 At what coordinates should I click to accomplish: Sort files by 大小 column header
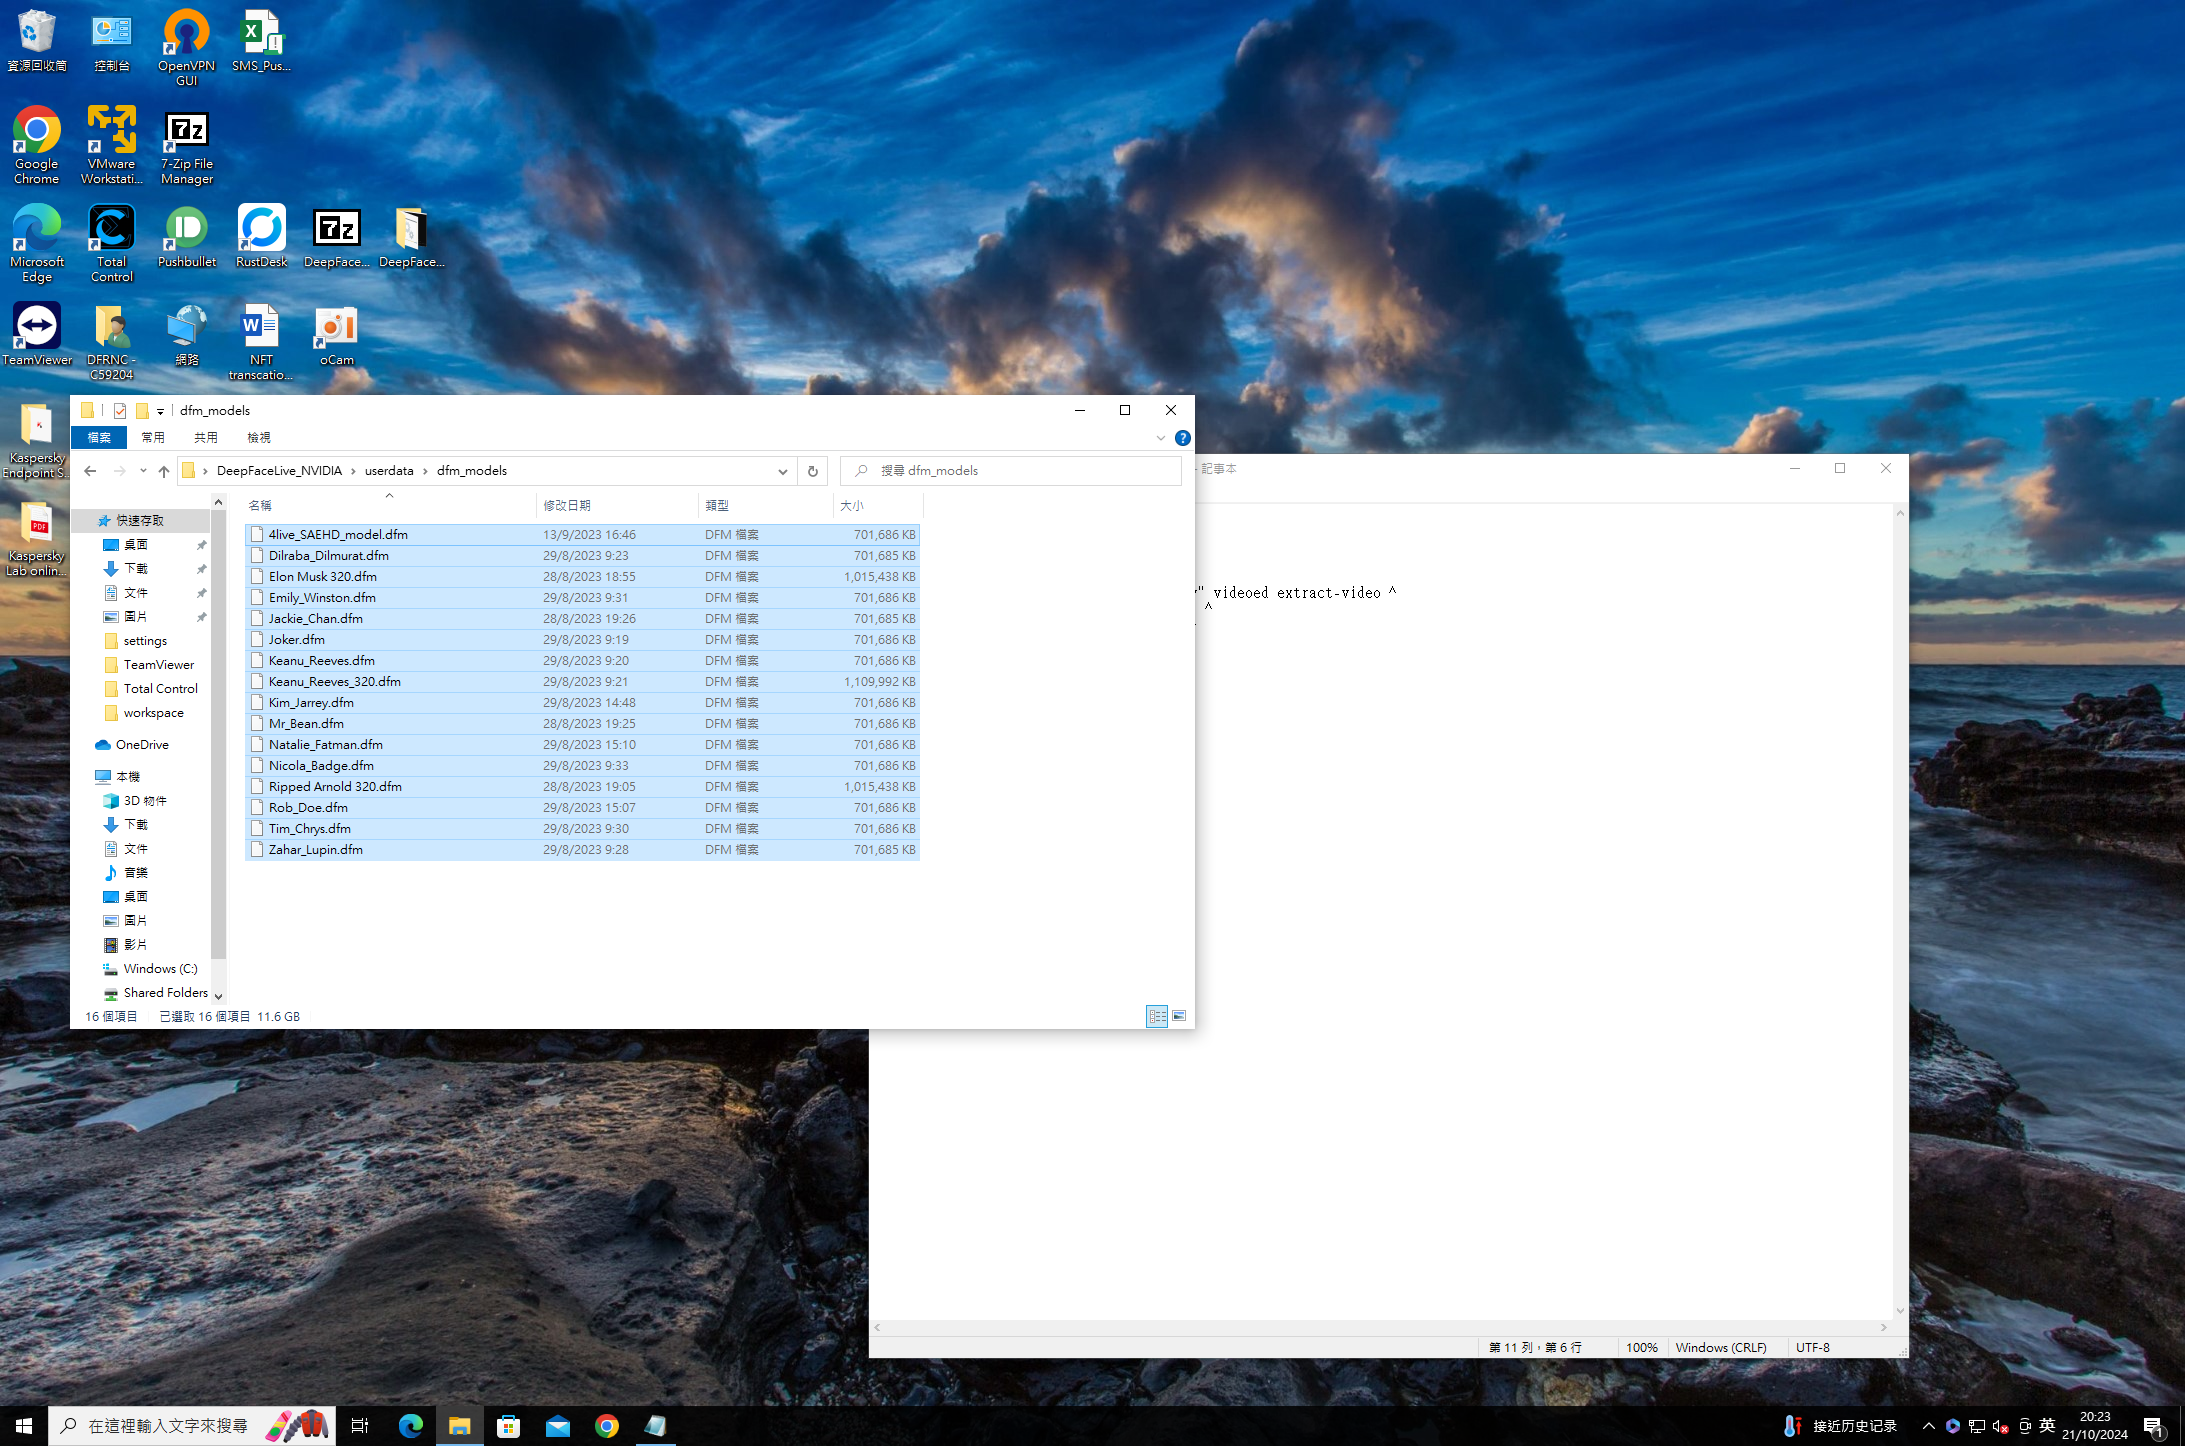click(877, 506)
